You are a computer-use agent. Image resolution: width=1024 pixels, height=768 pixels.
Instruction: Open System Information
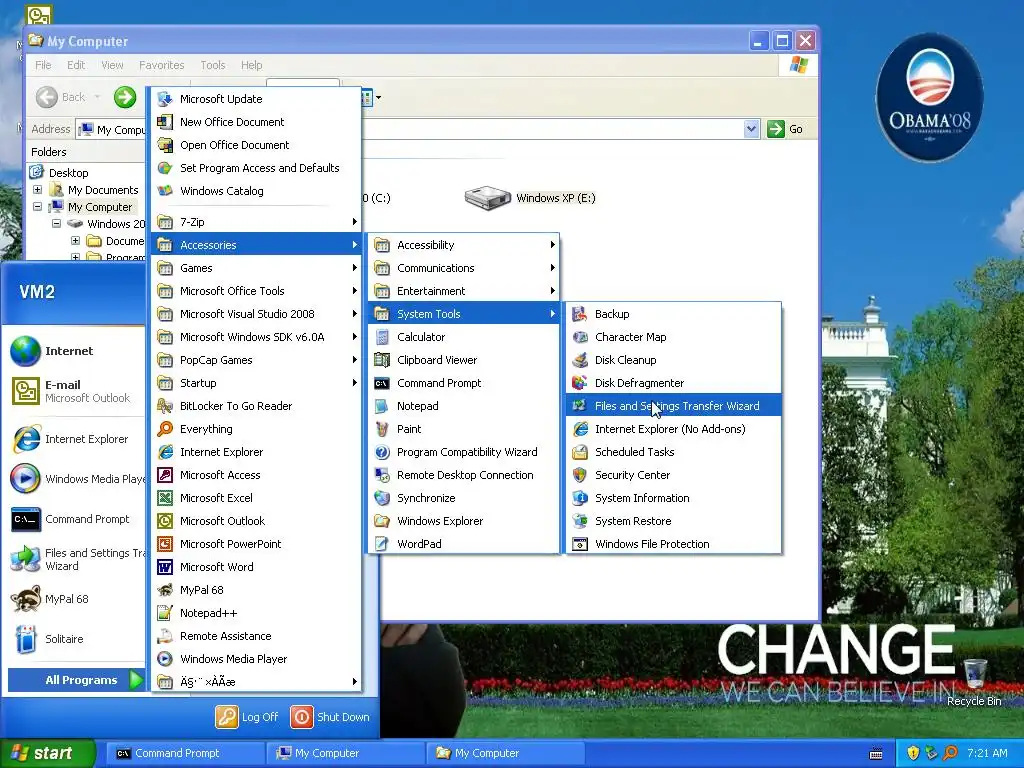pyautogui.click(x=673, y=498)
